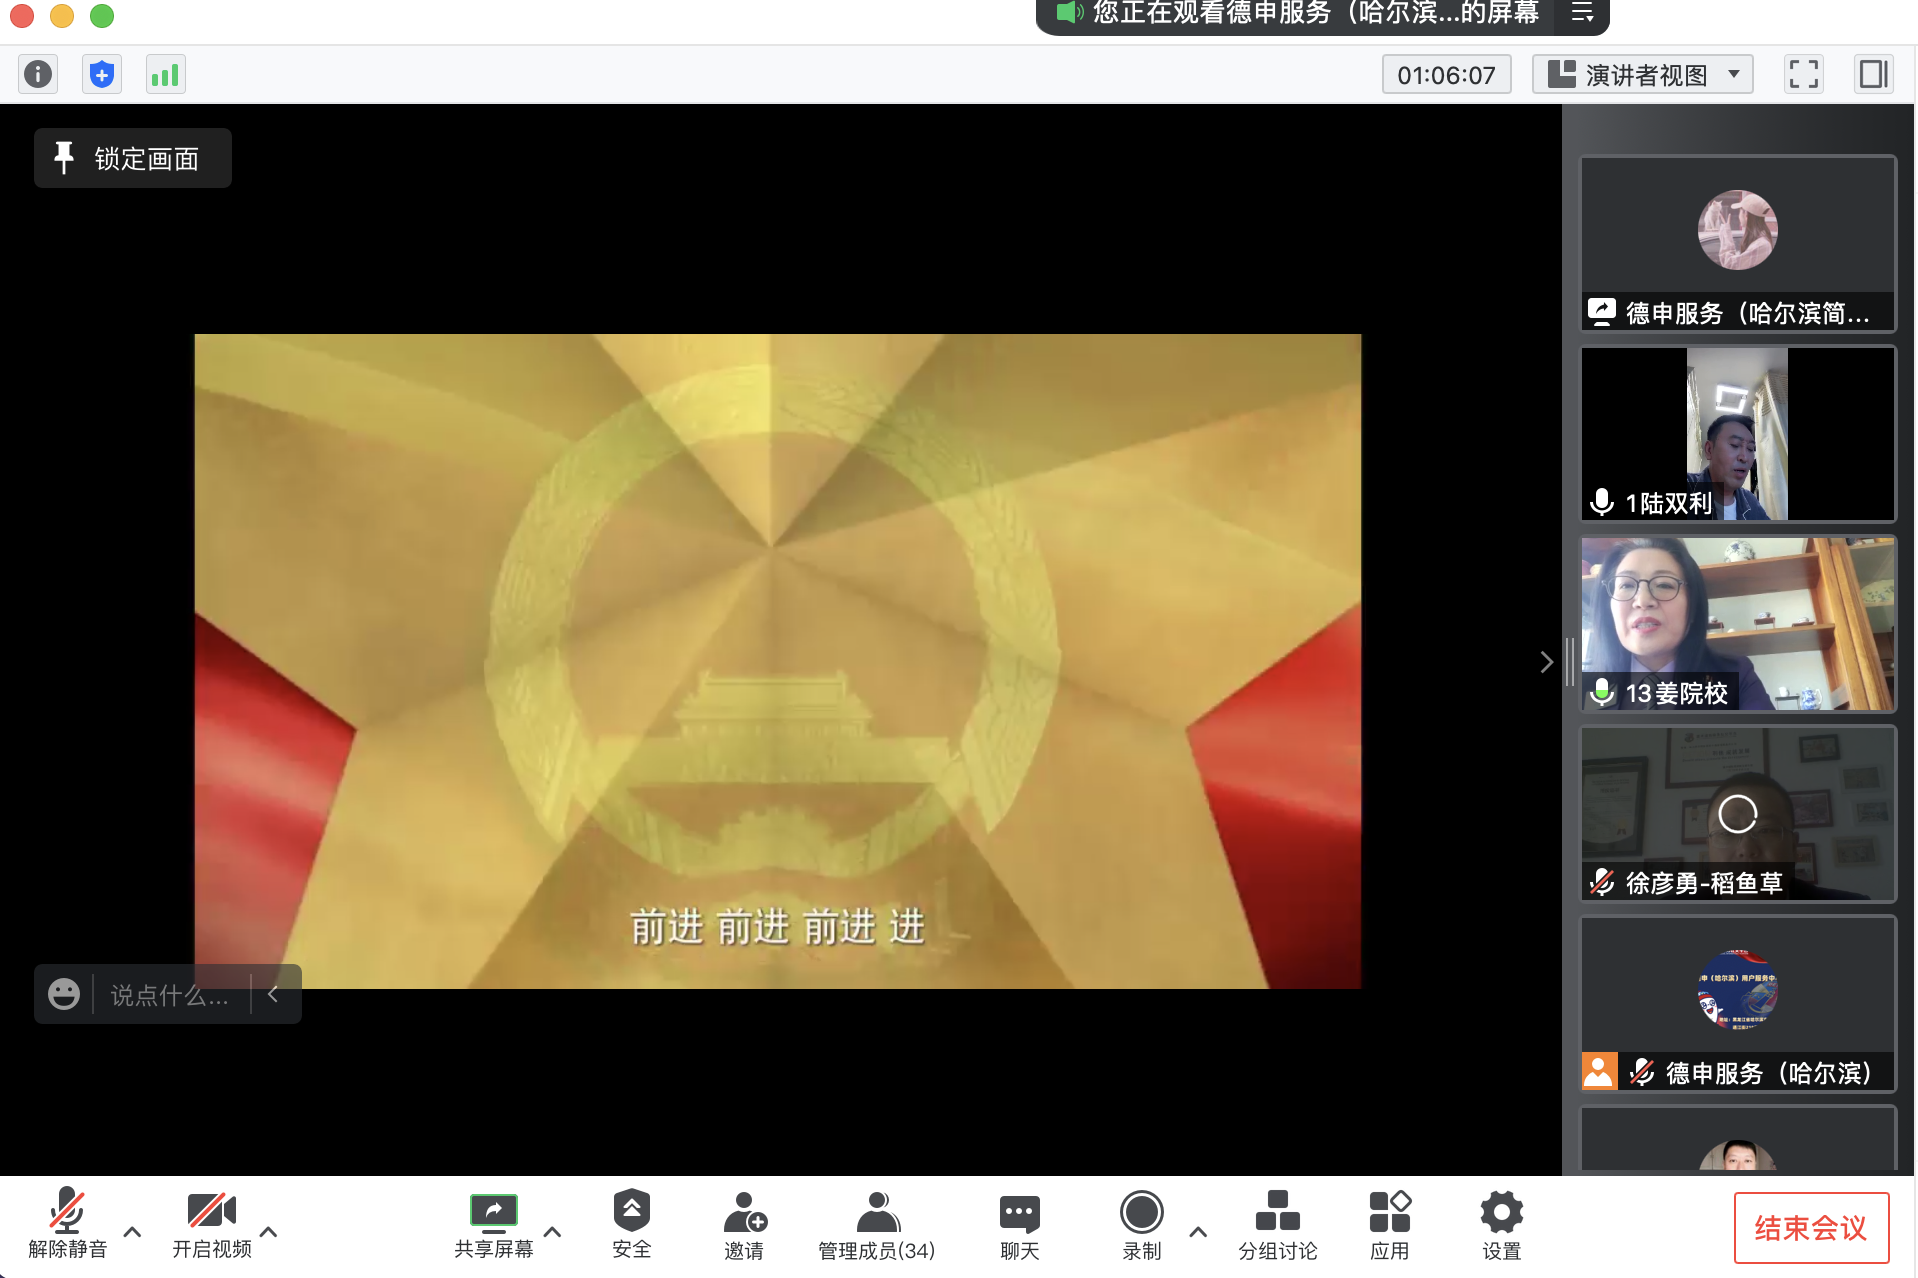This screenshot has width=1918, height=1278.
Task: Click the red 结束会议 button
Action: 1811,1228
